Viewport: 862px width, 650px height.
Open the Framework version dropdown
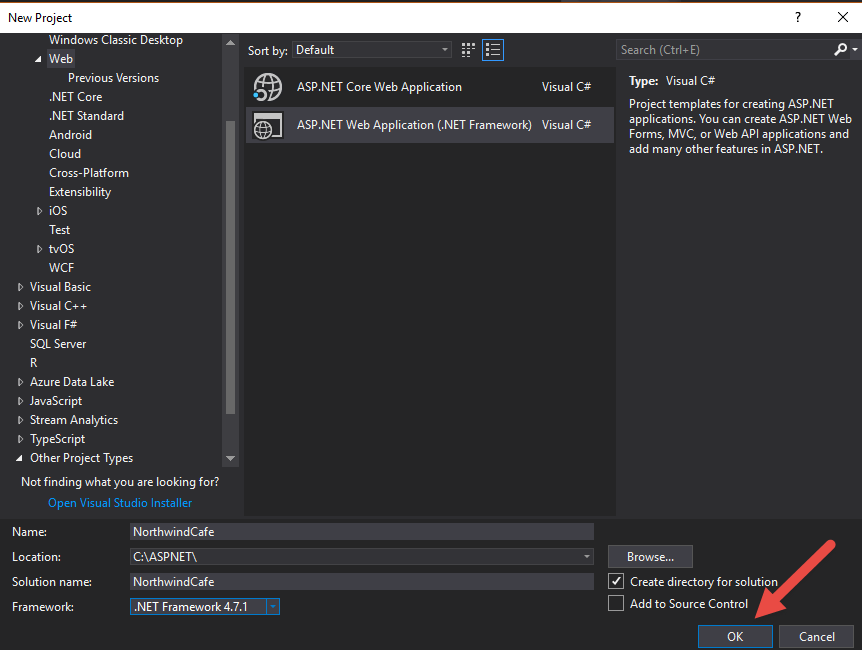(273, 607)
